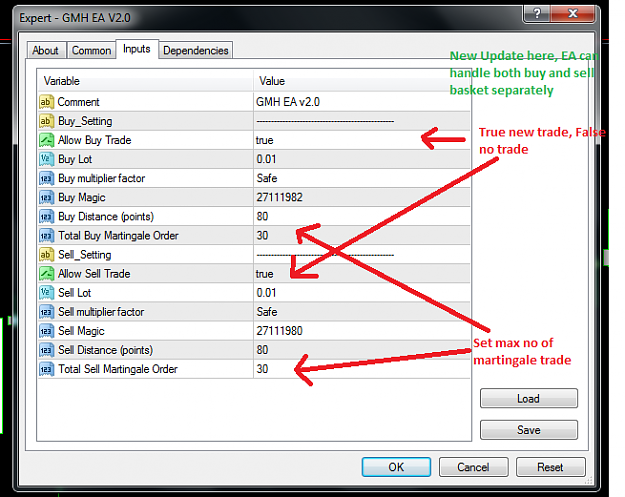Edit the Total Sell Martingale Order value 30

coord(262,369)
